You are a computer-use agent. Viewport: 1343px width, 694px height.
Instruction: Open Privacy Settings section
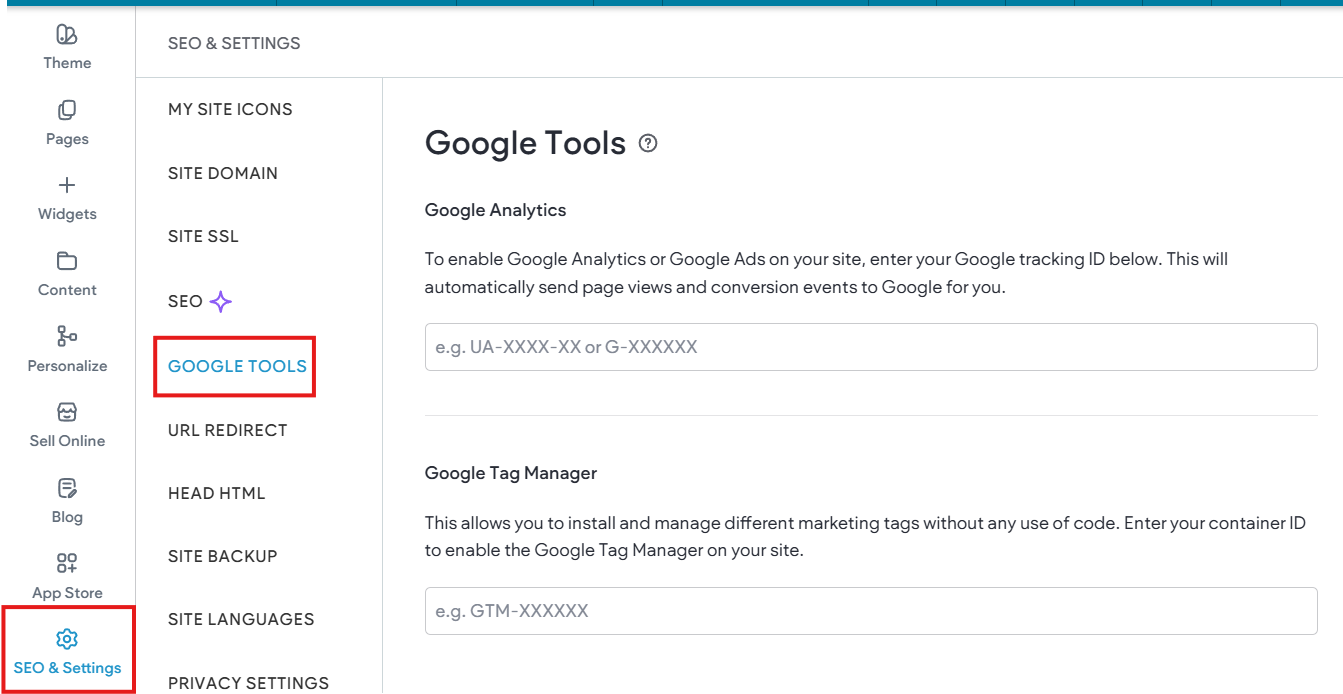pyautogui.click(x=248, y=683)
